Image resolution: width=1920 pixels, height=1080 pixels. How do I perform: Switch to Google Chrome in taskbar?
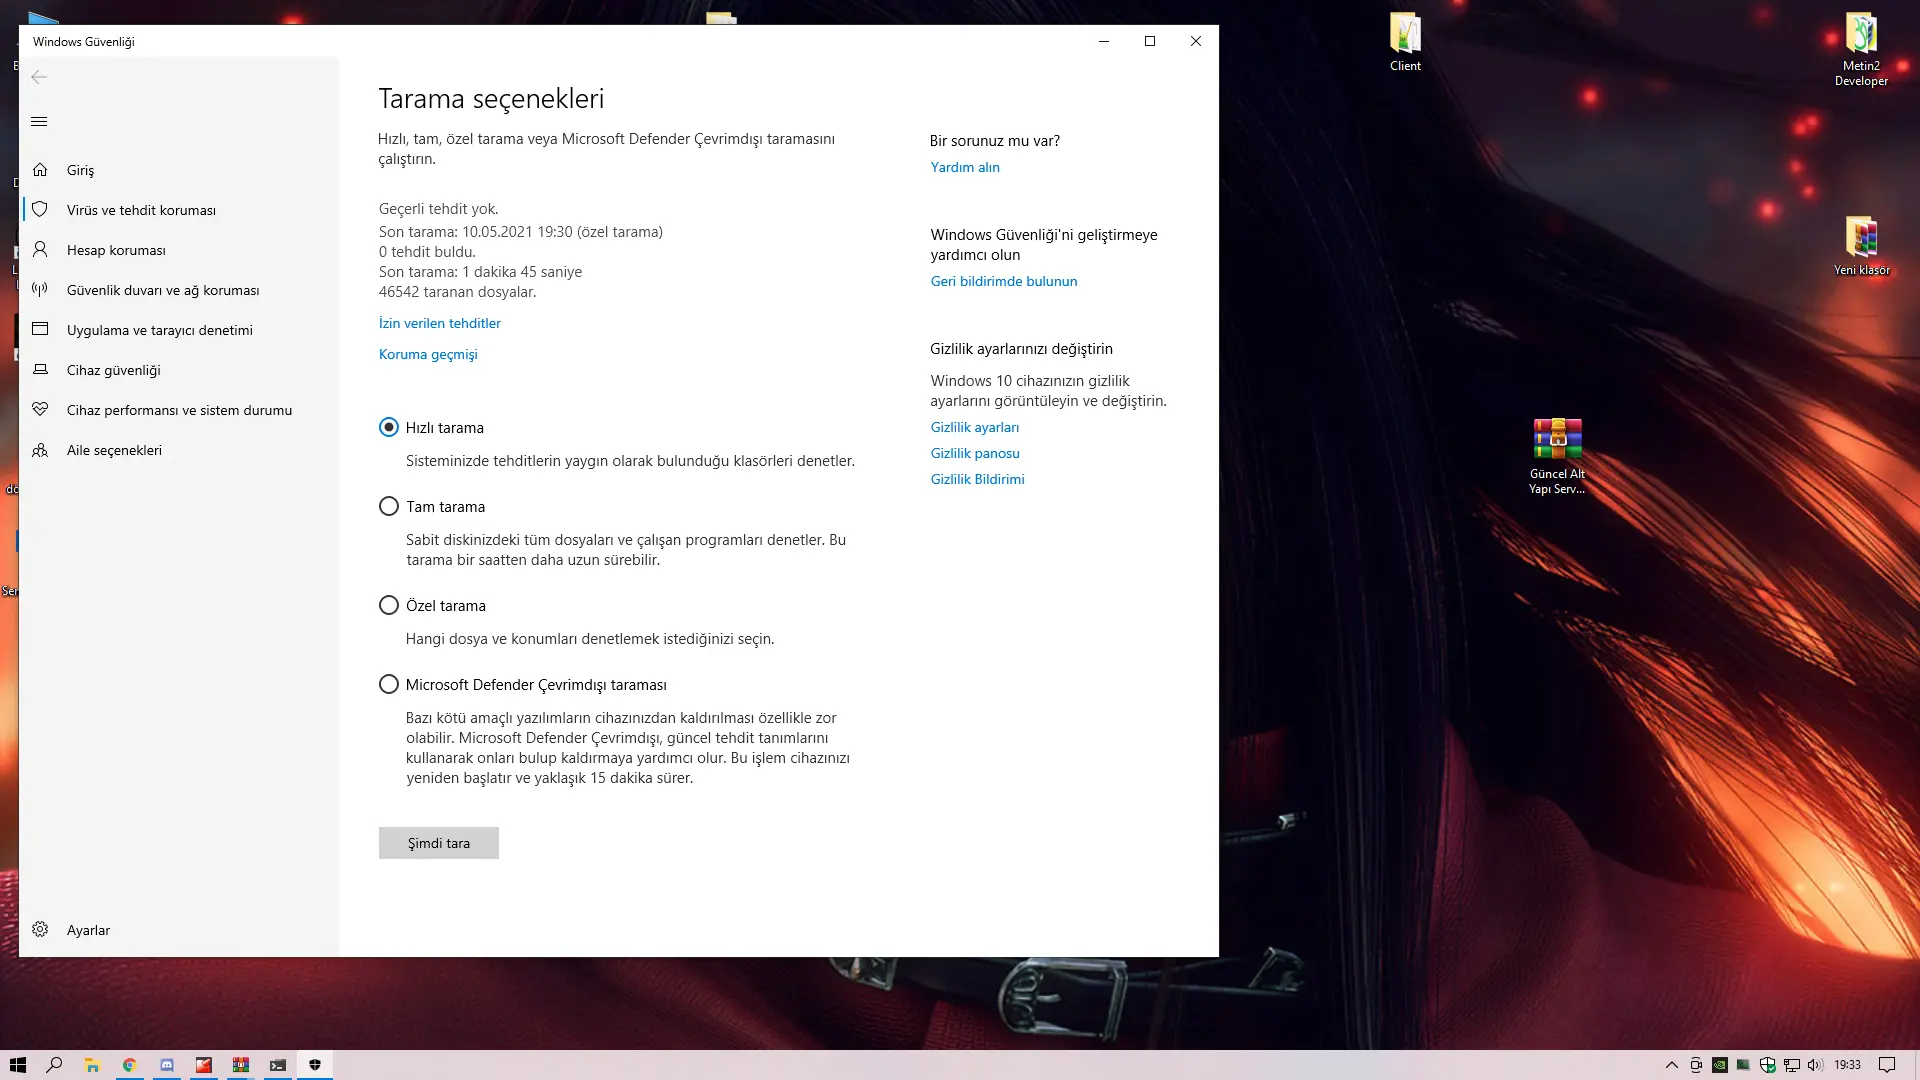tap(129, 1065)
